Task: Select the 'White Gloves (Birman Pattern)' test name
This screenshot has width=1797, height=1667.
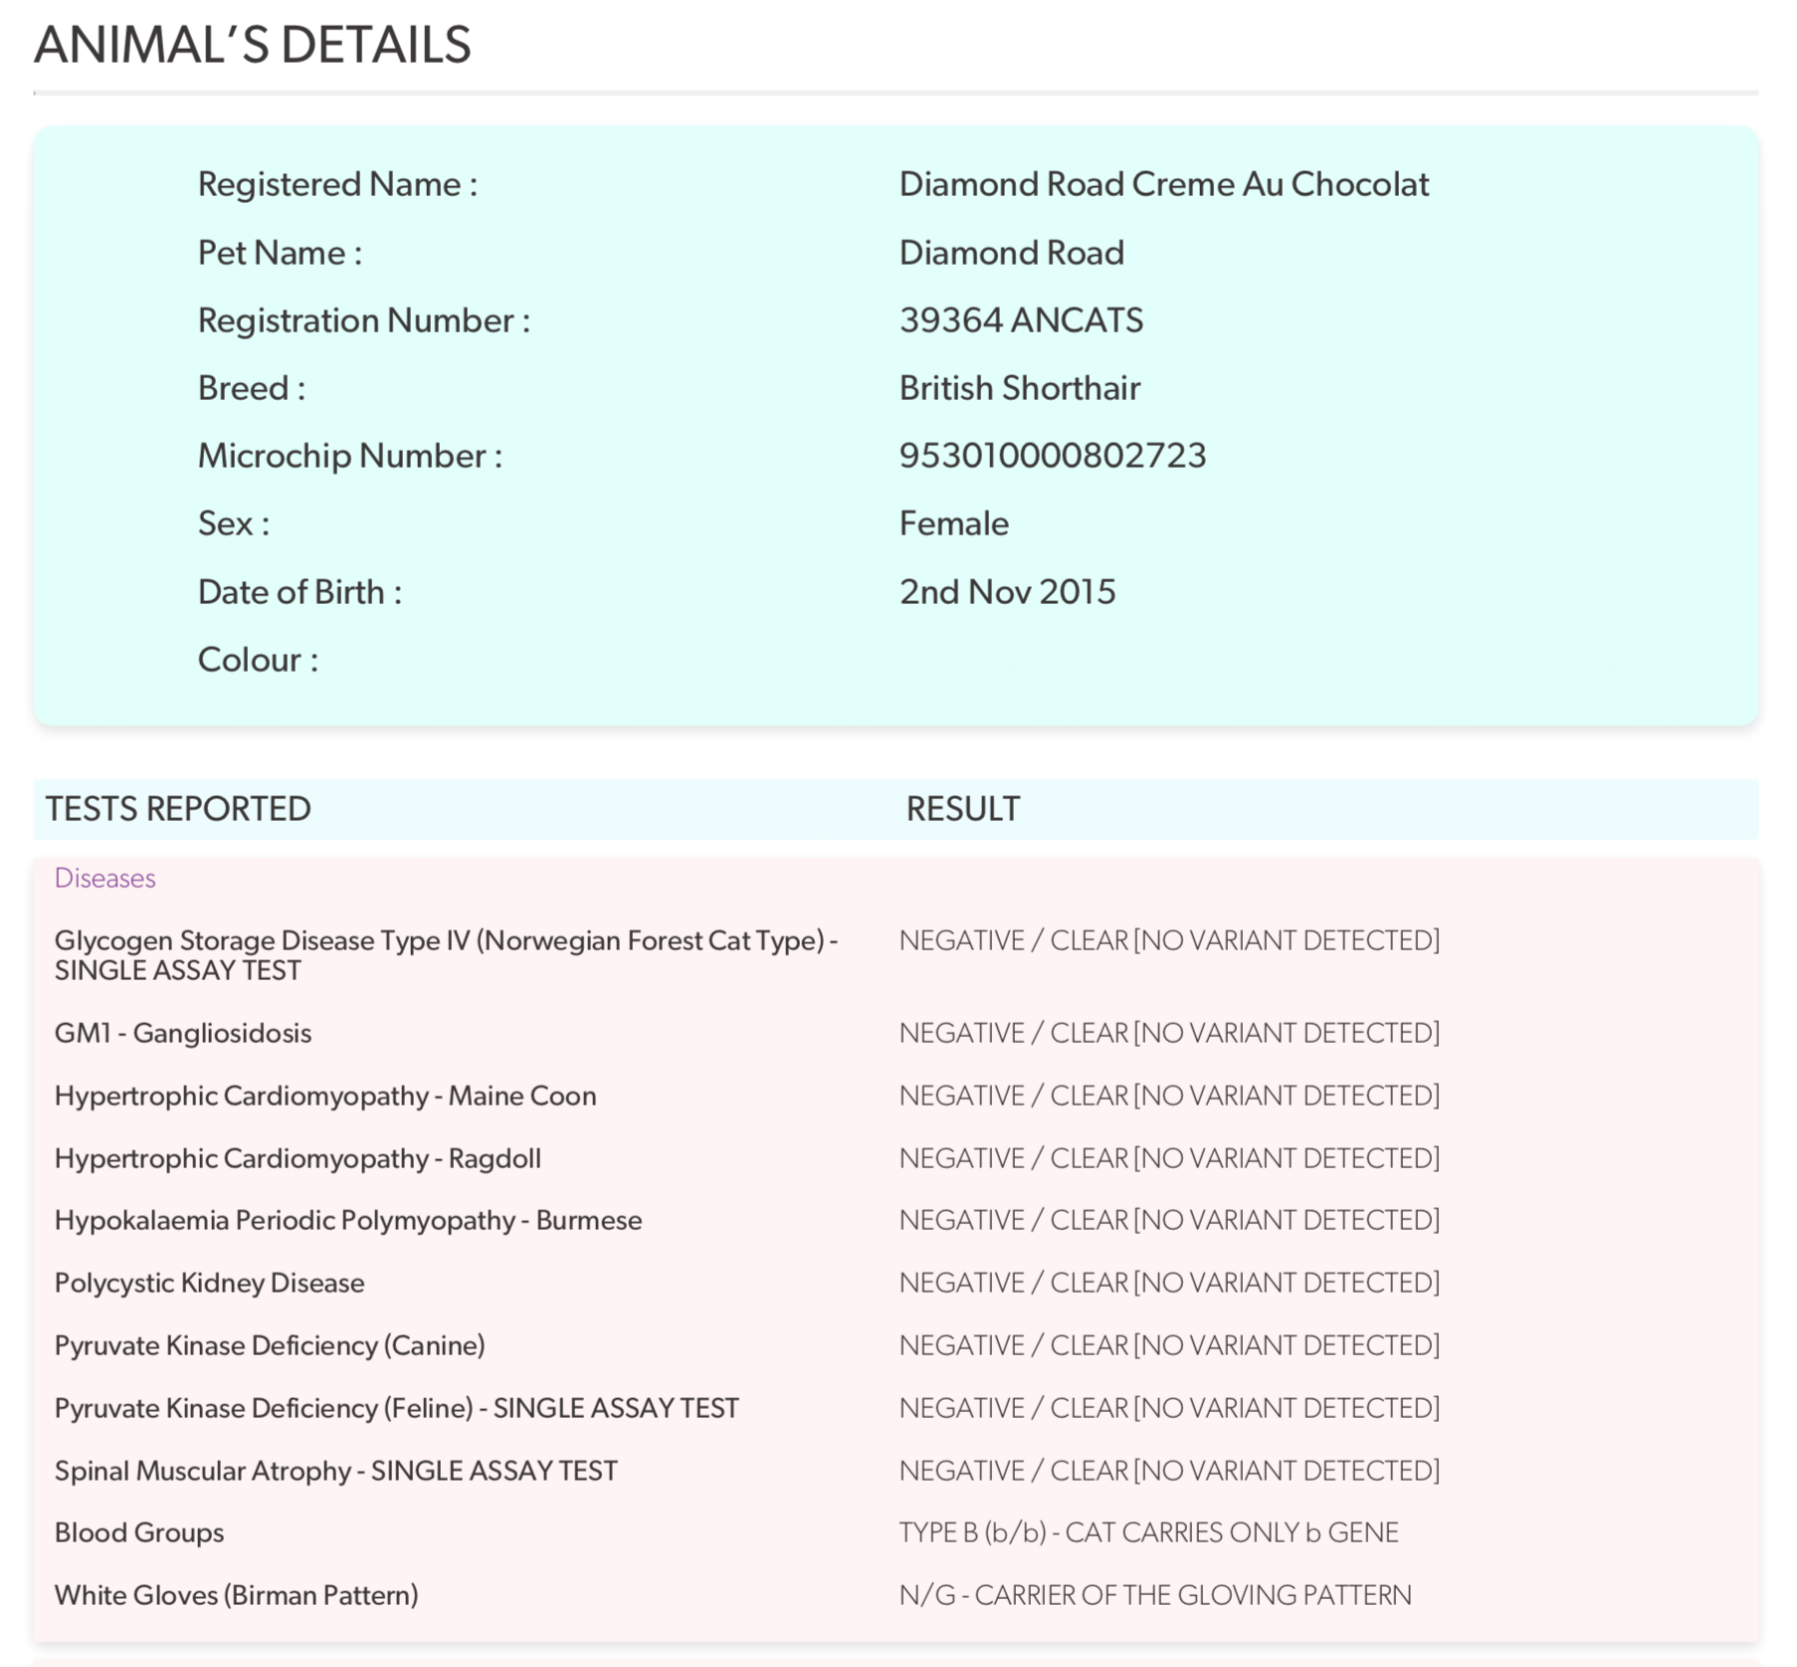Action: click(236, 1596)
